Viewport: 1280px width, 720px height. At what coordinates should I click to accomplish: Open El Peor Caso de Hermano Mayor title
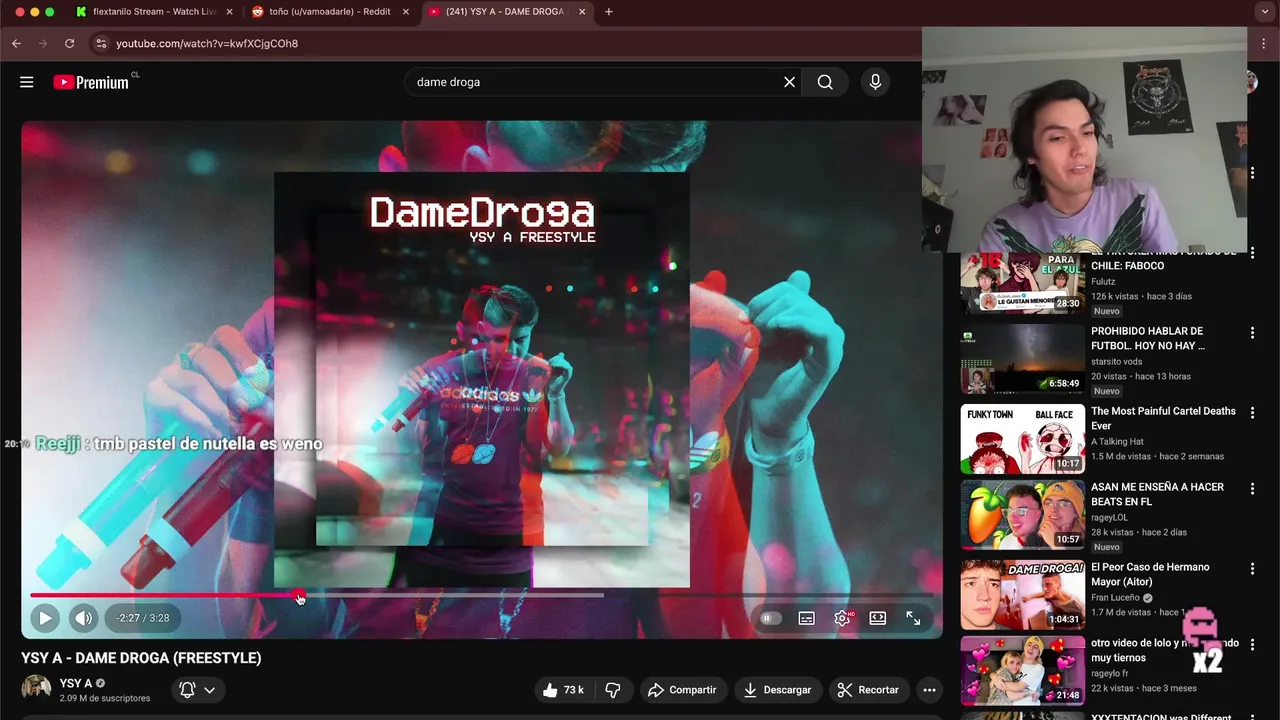pos(1150,574)
